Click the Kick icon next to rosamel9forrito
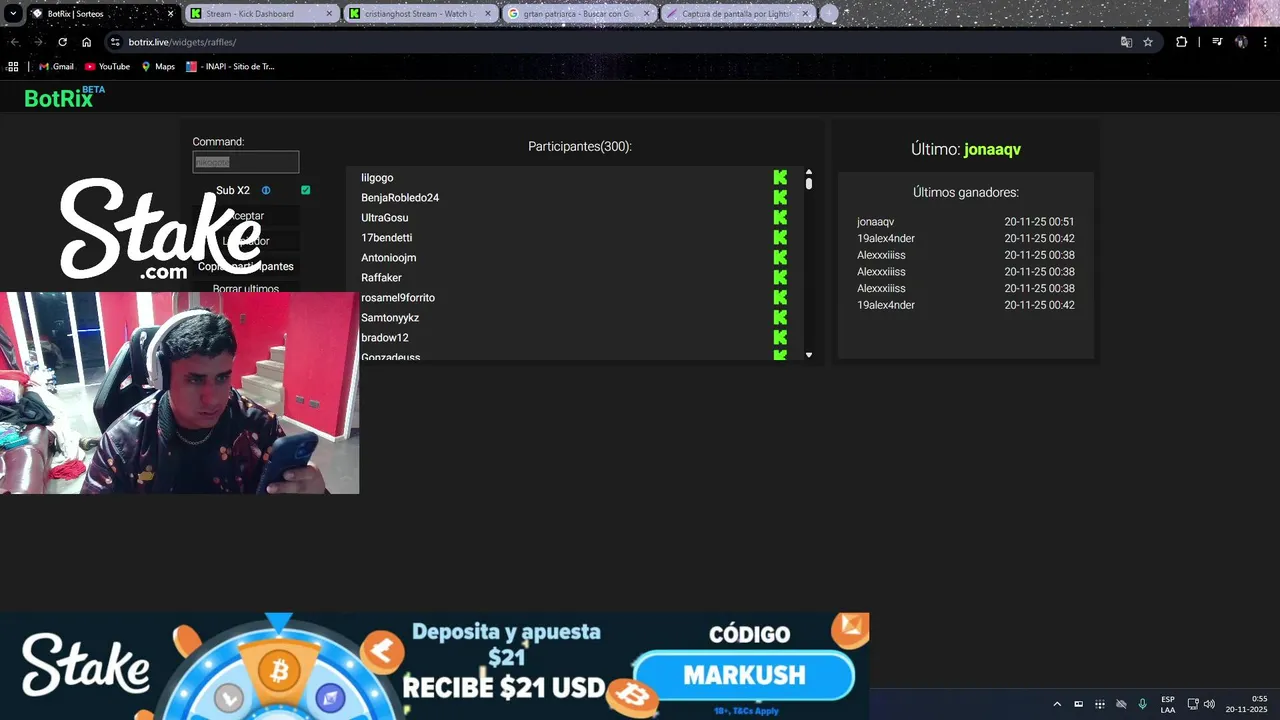 [780, 297]
